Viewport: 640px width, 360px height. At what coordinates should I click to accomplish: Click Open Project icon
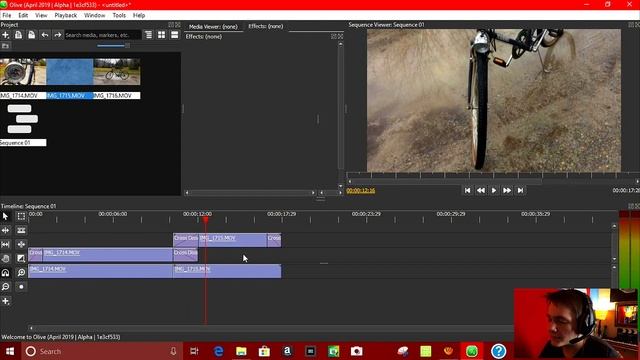(x=18, y=35)
